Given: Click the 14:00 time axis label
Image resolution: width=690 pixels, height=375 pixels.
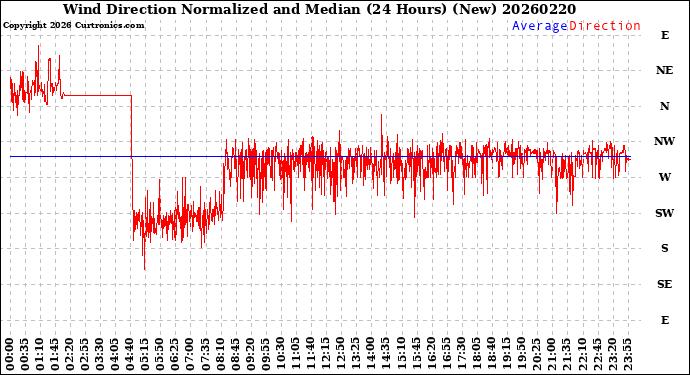Looking at the screenshot, I should pyautogui.click(x=371, y=355).
